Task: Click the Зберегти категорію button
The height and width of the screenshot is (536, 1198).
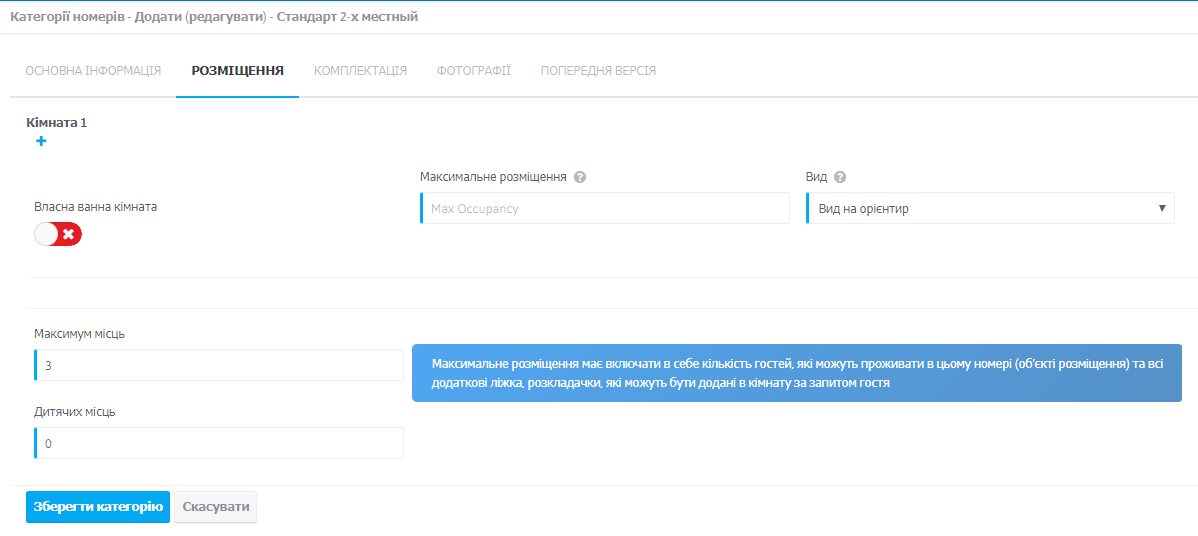Action: point(98,507)
